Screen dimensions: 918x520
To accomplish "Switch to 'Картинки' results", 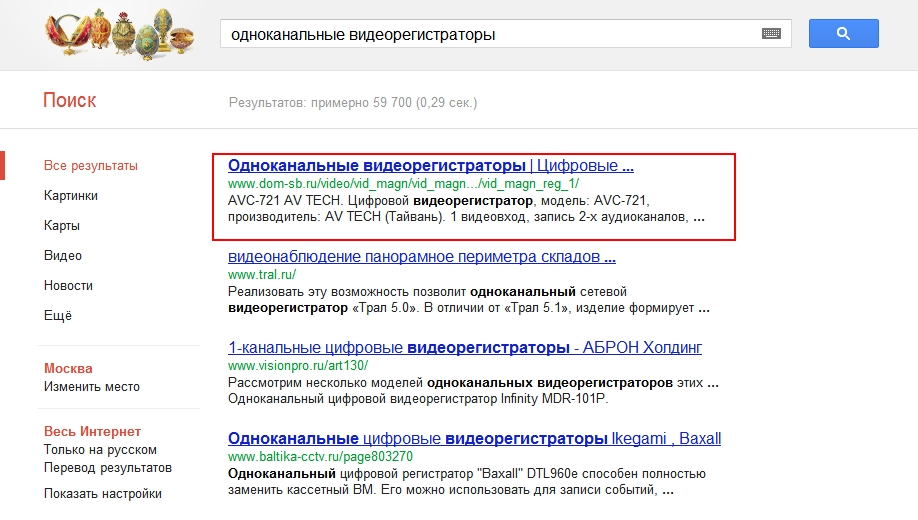I will [71, 196].
